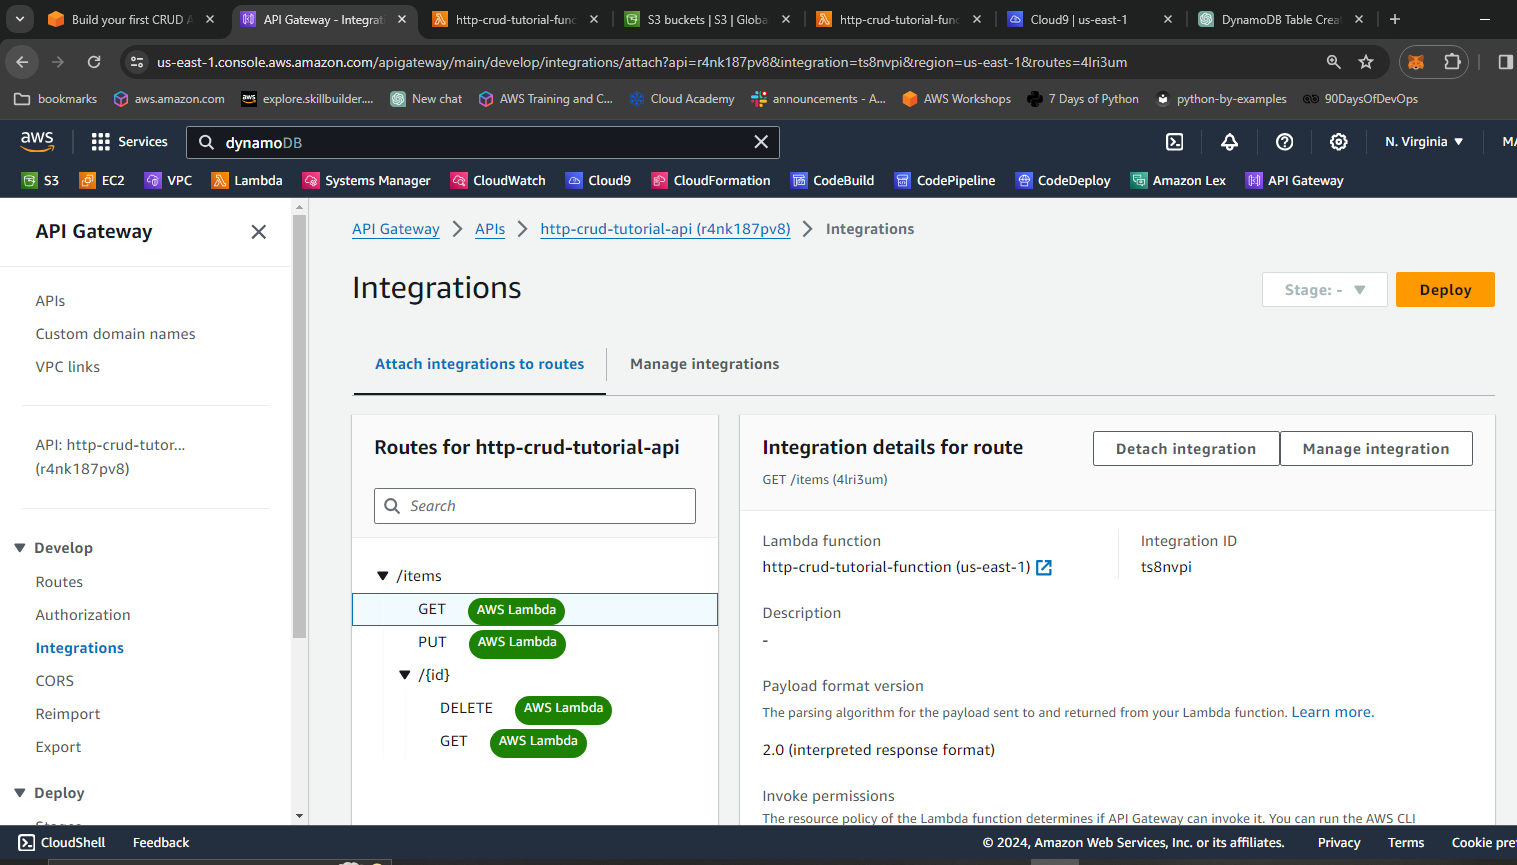1517x865 pixels.
Task: Open the browser zoom magnifier icon
Action: [x=1333, y=62]
